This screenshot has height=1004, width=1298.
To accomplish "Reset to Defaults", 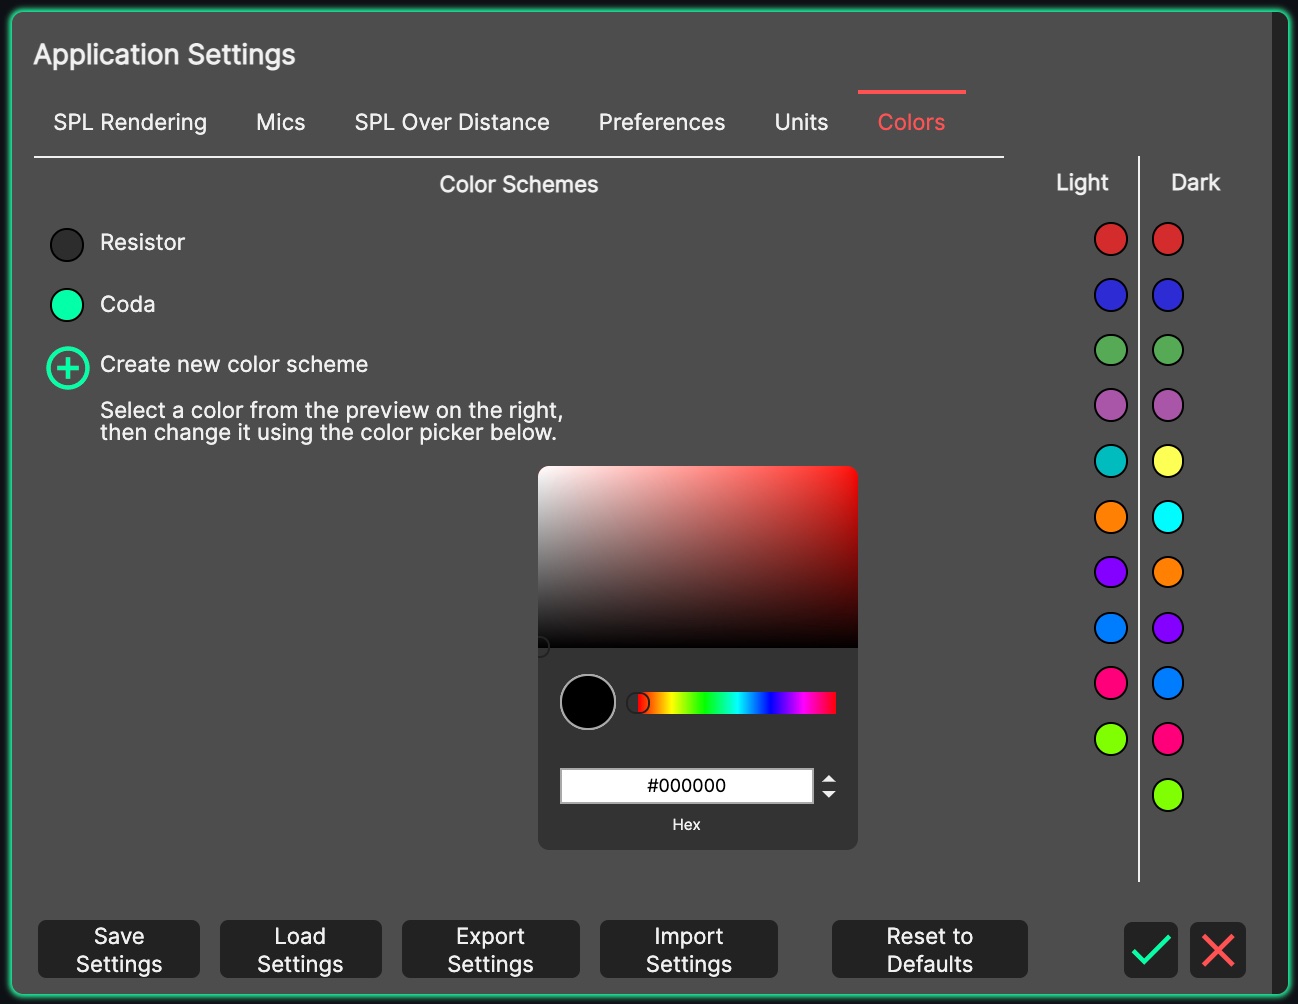I will pyautogui.click(x=930, y=950).
